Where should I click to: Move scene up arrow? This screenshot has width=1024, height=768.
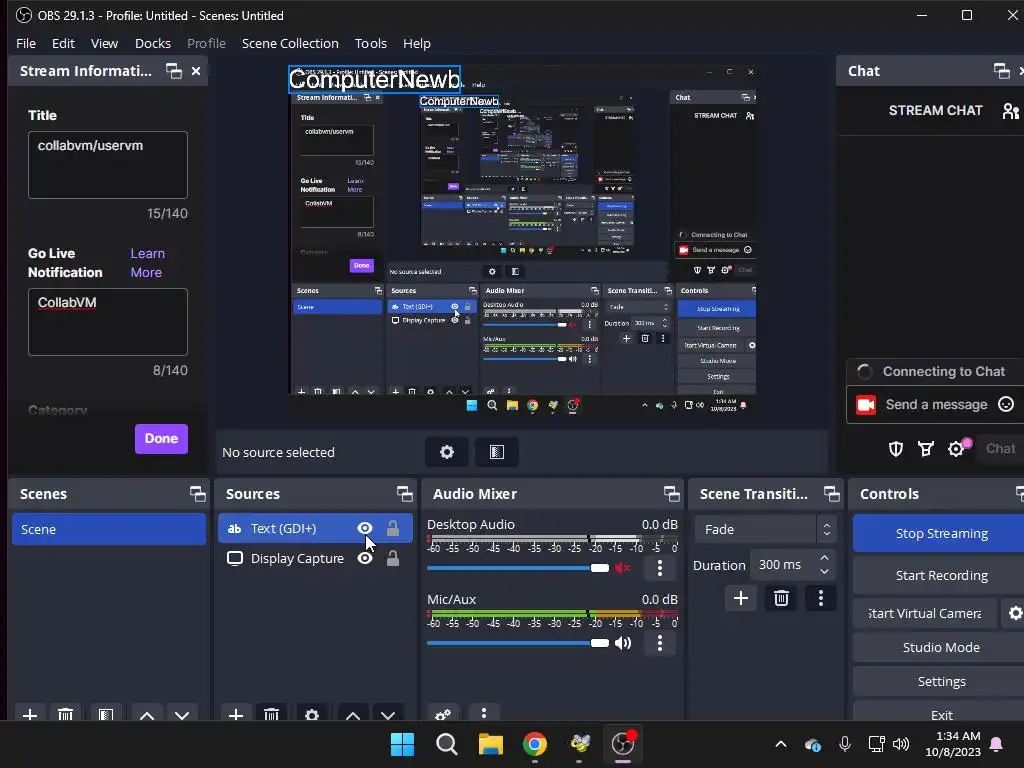pos(147,715)
